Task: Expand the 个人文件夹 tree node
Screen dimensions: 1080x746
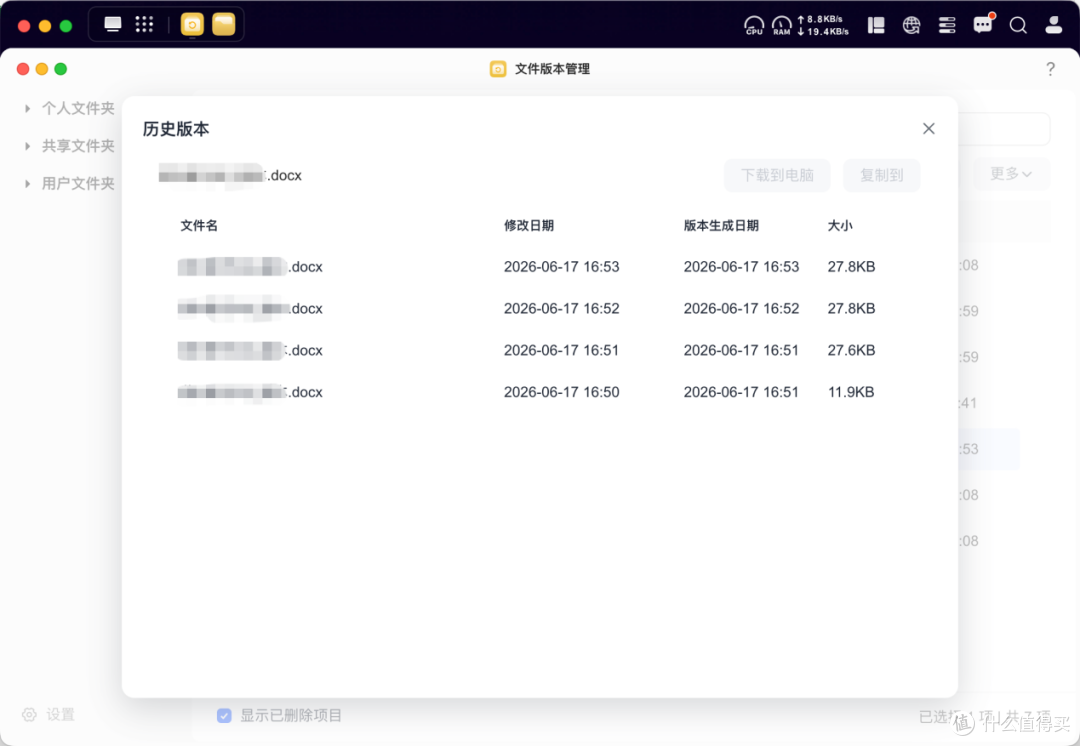Action: (x=27, y=109)
